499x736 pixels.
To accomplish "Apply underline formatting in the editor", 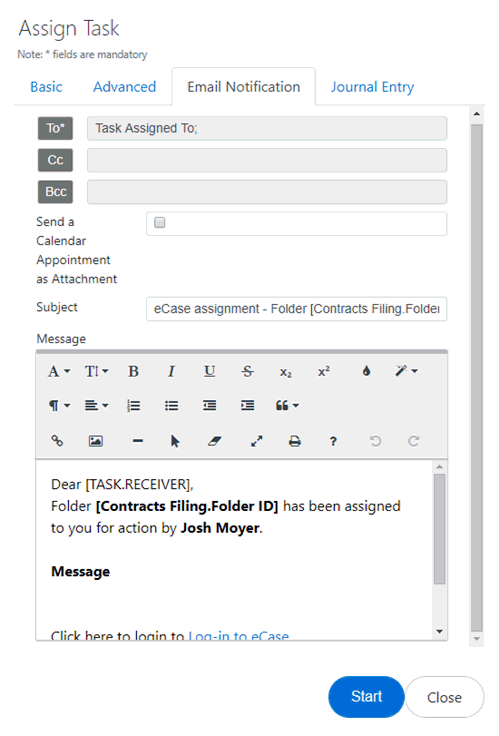I will coord(209,371).
